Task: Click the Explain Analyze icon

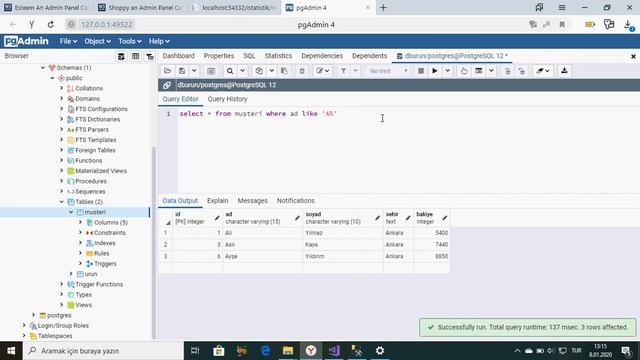Action: coord(479,71)
